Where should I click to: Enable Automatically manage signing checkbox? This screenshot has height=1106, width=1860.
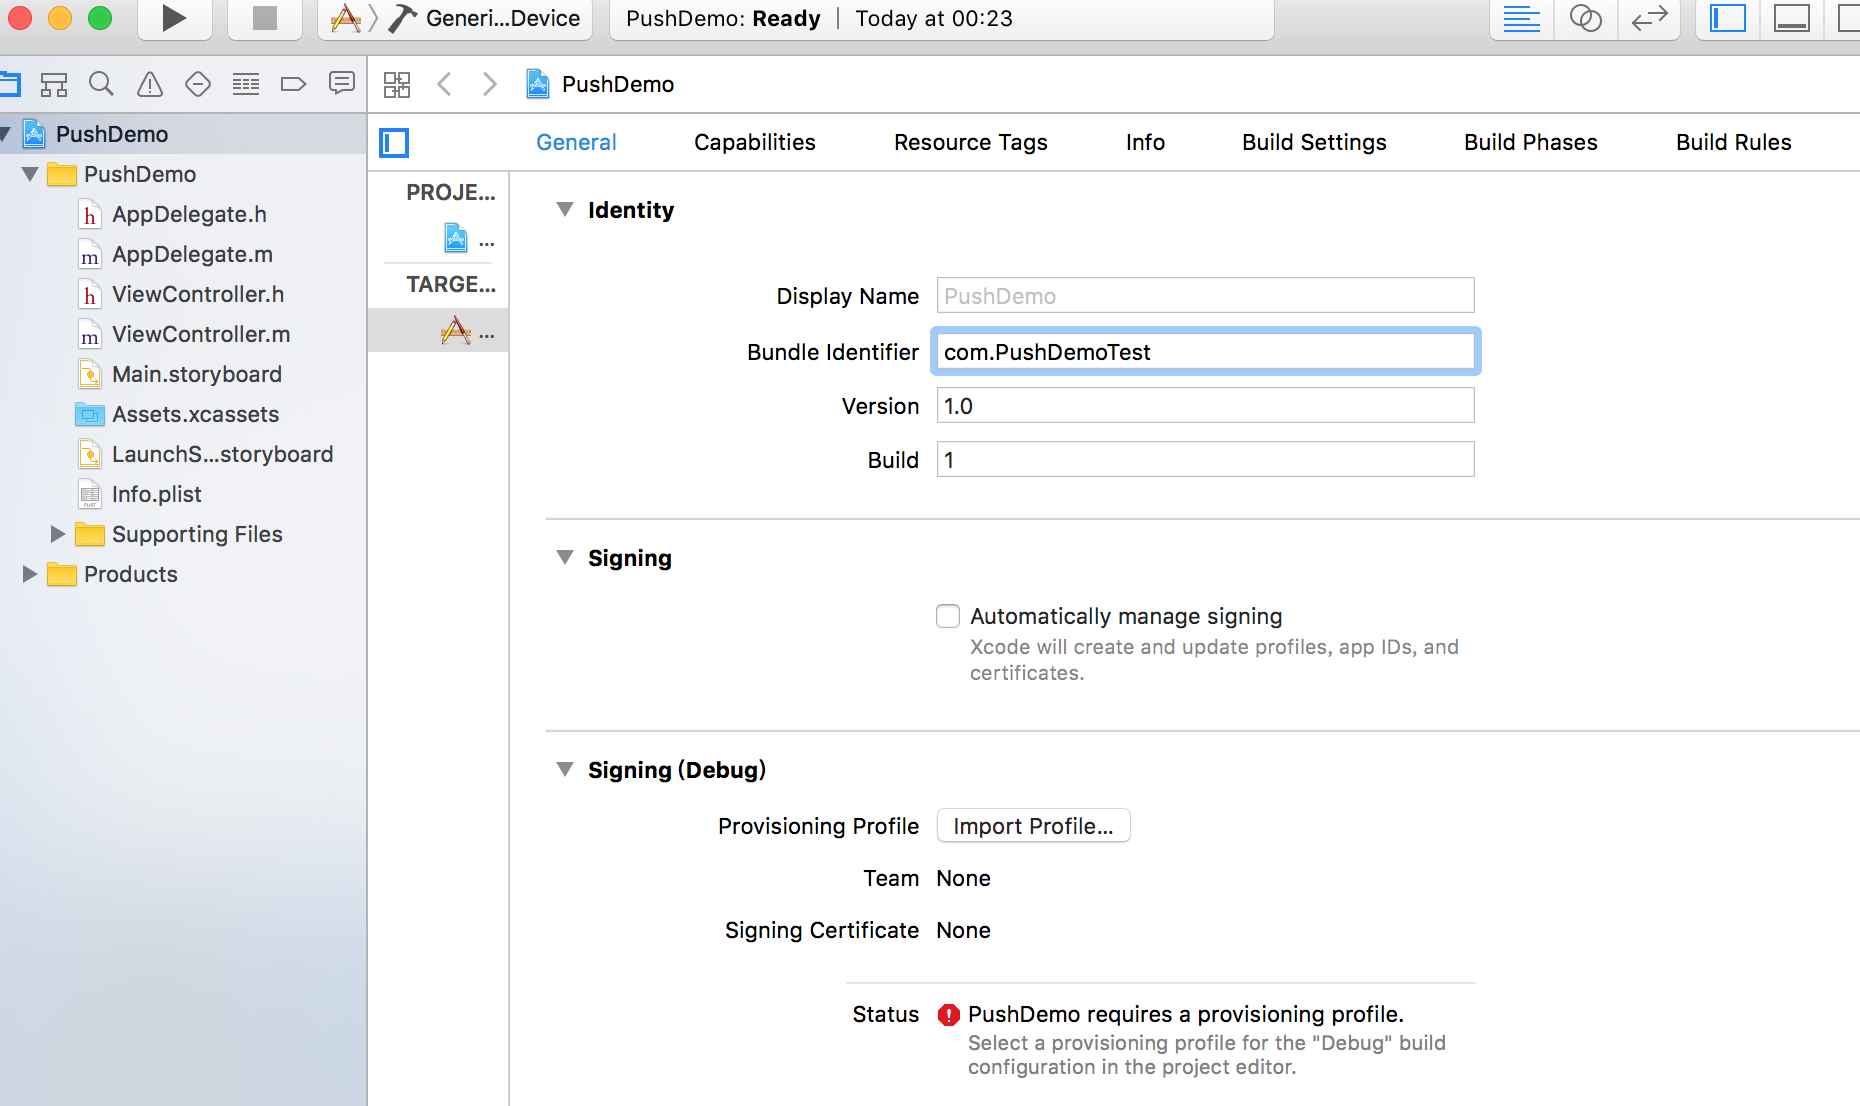pyautogui.click(x=948, y=616)
